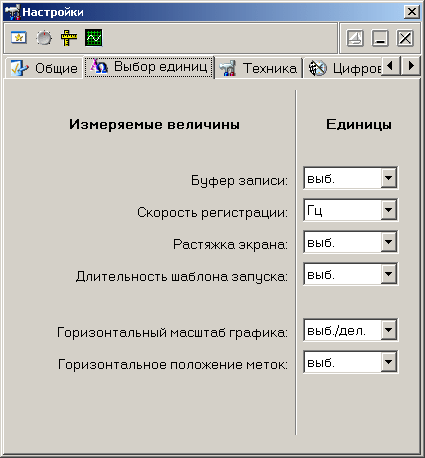The height and width of the screenshot is (458, 425).
Task: Select the yellow ruler icon
Action: click(69, 38)
